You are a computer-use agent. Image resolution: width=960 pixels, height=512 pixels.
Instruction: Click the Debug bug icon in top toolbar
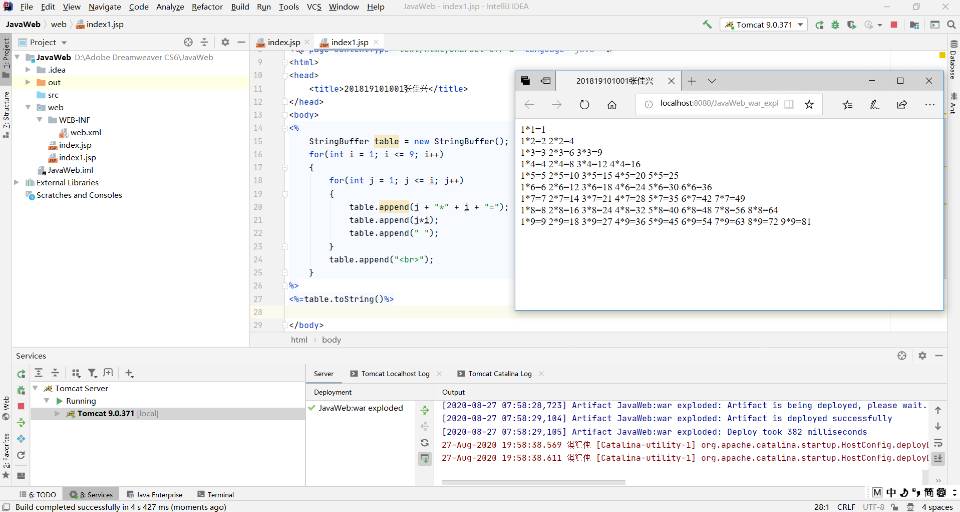coord(835,24)
